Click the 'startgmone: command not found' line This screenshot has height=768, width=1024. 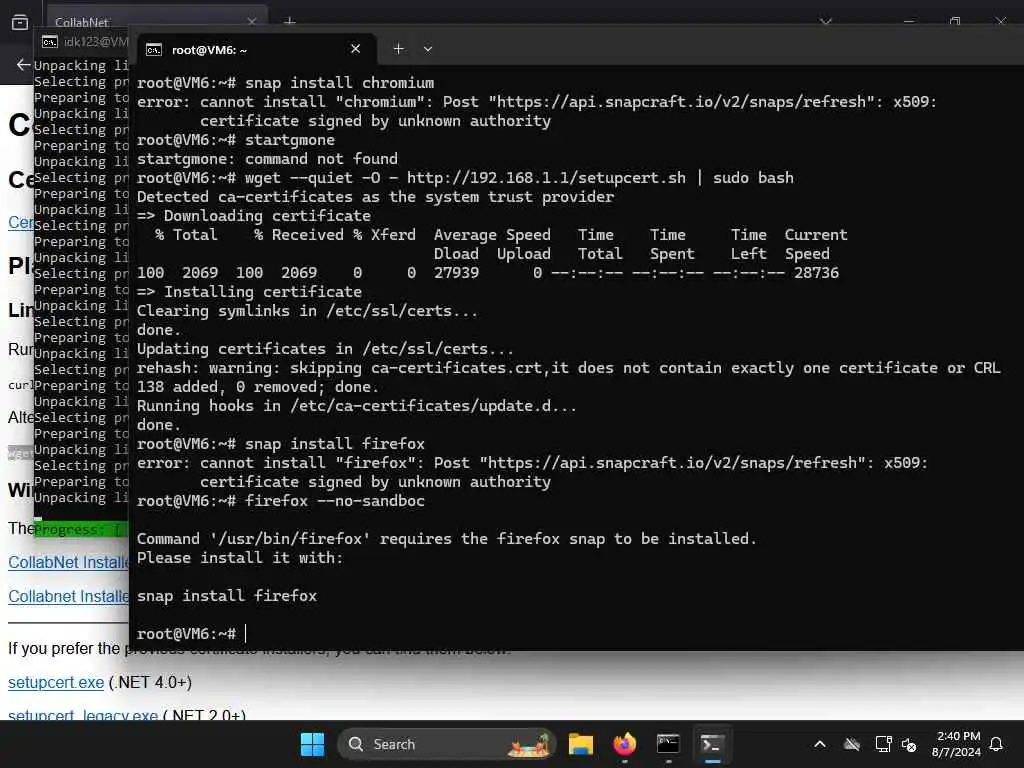(x=267, y=159)
